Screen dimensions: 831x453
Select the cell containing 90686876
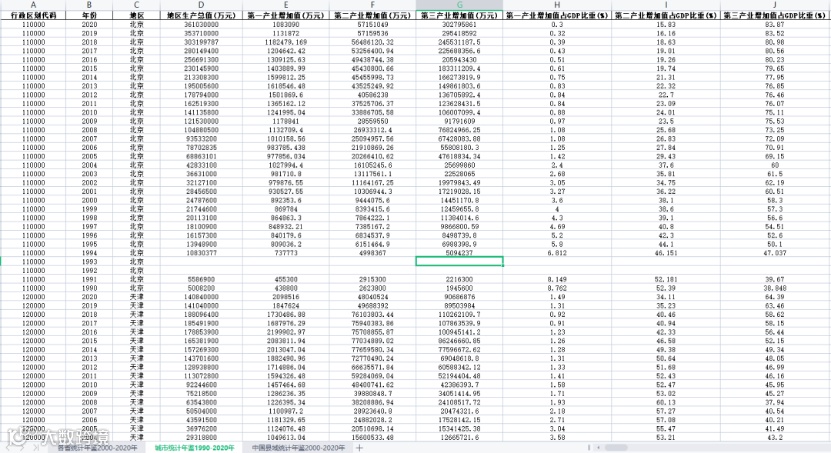pyautogui.click(x=459, y=297)
